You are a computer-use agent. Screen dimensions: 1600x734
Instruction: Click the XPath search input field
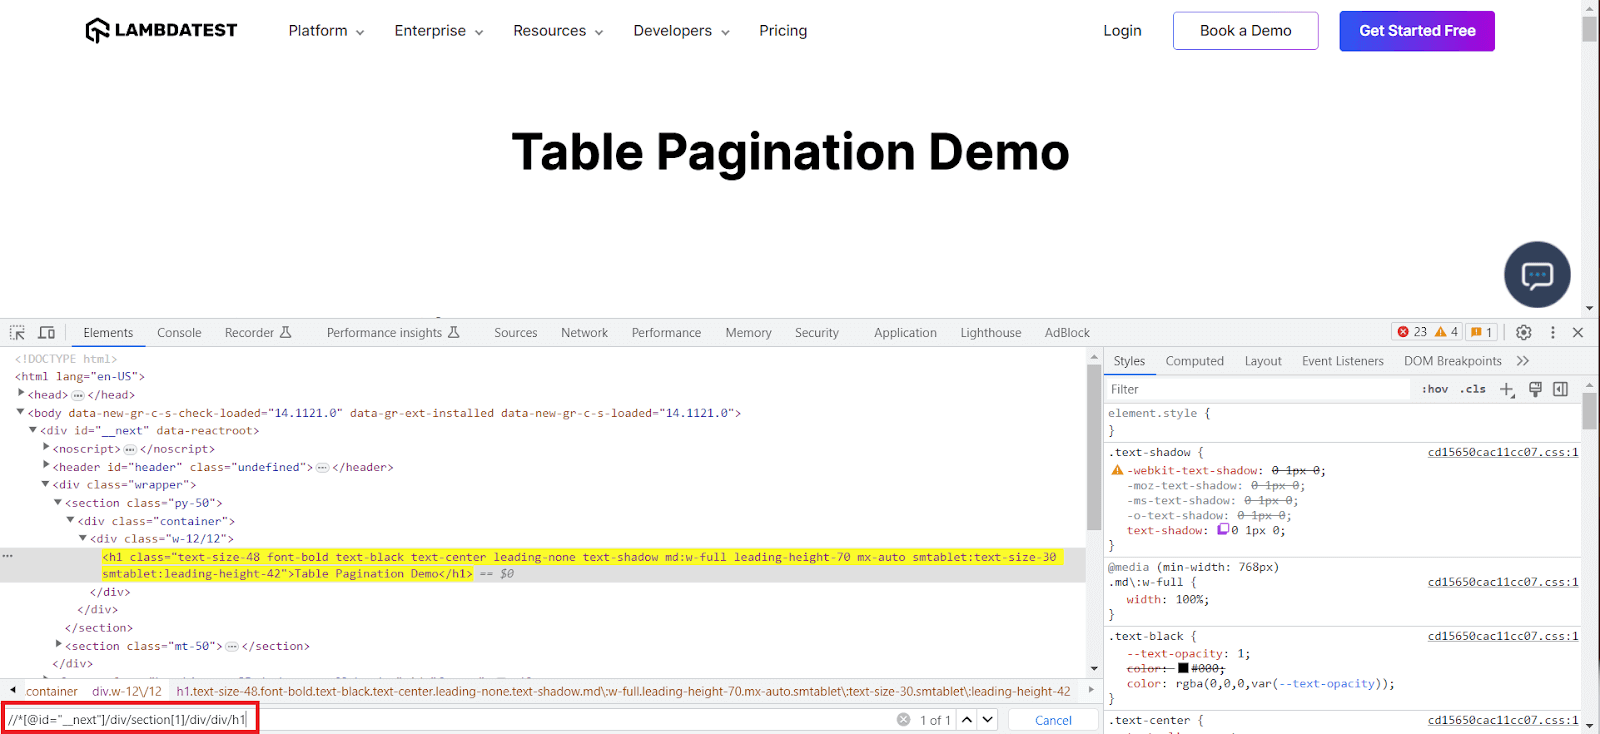click(449, 720)
